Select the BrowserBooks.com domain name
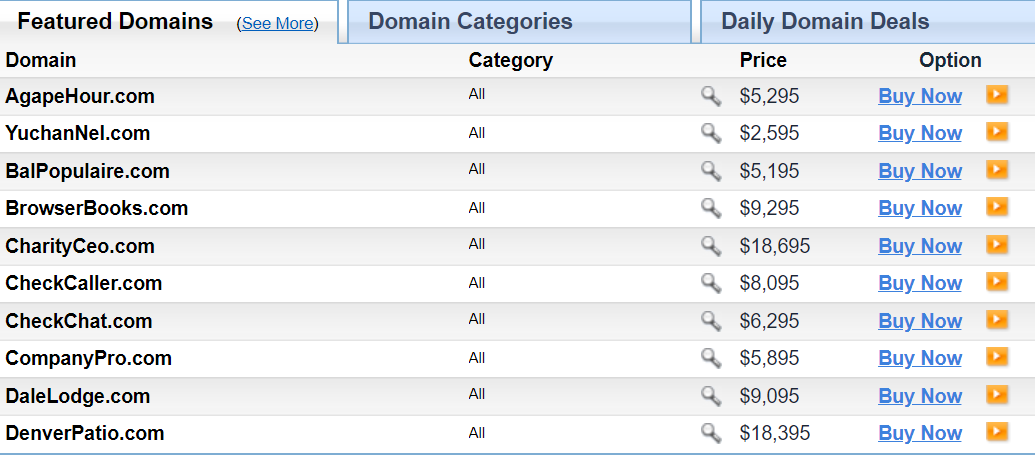This screenshot has width=1035, height=455. coord(97,208)
